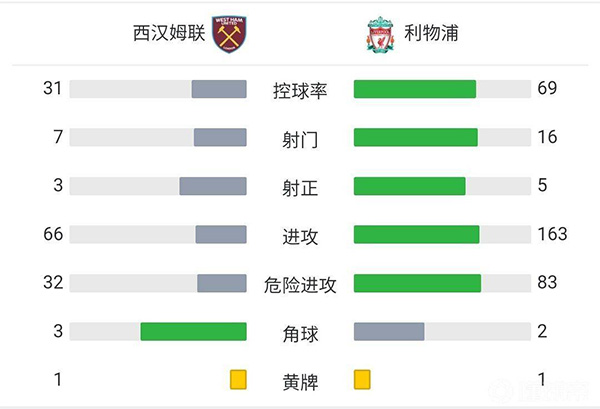Click the 角球 stat label

[300, 332]
